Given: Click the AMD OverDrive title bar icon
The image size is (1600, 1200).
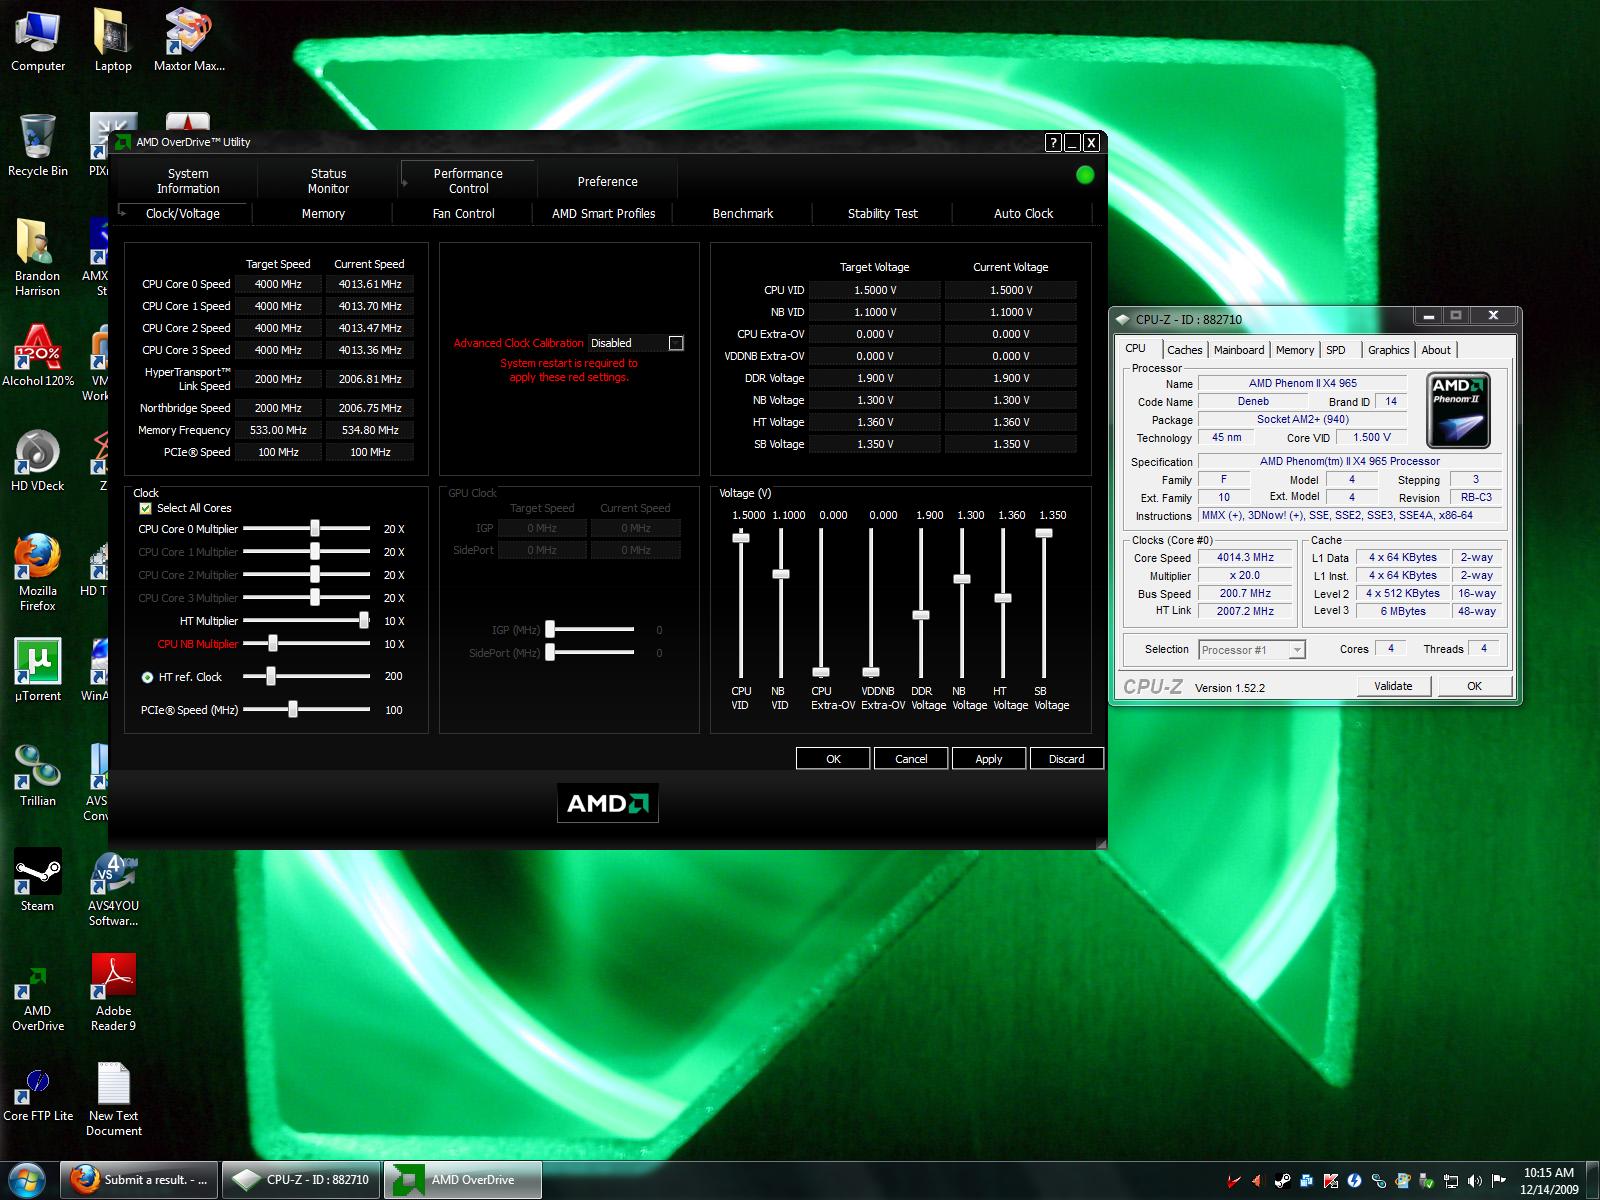Looking at the screenshot, I should click(122, 142).
